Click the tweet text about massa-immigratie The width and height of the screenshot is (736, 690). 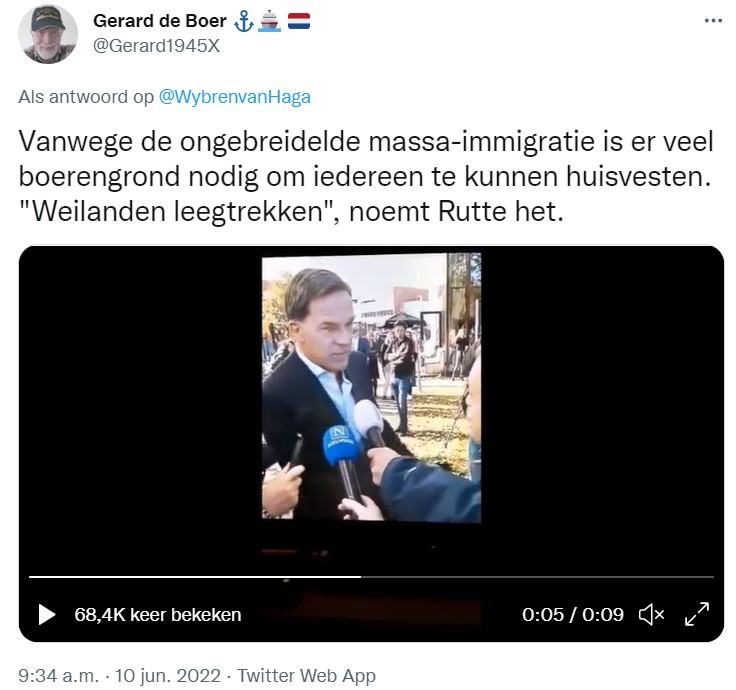366,176
